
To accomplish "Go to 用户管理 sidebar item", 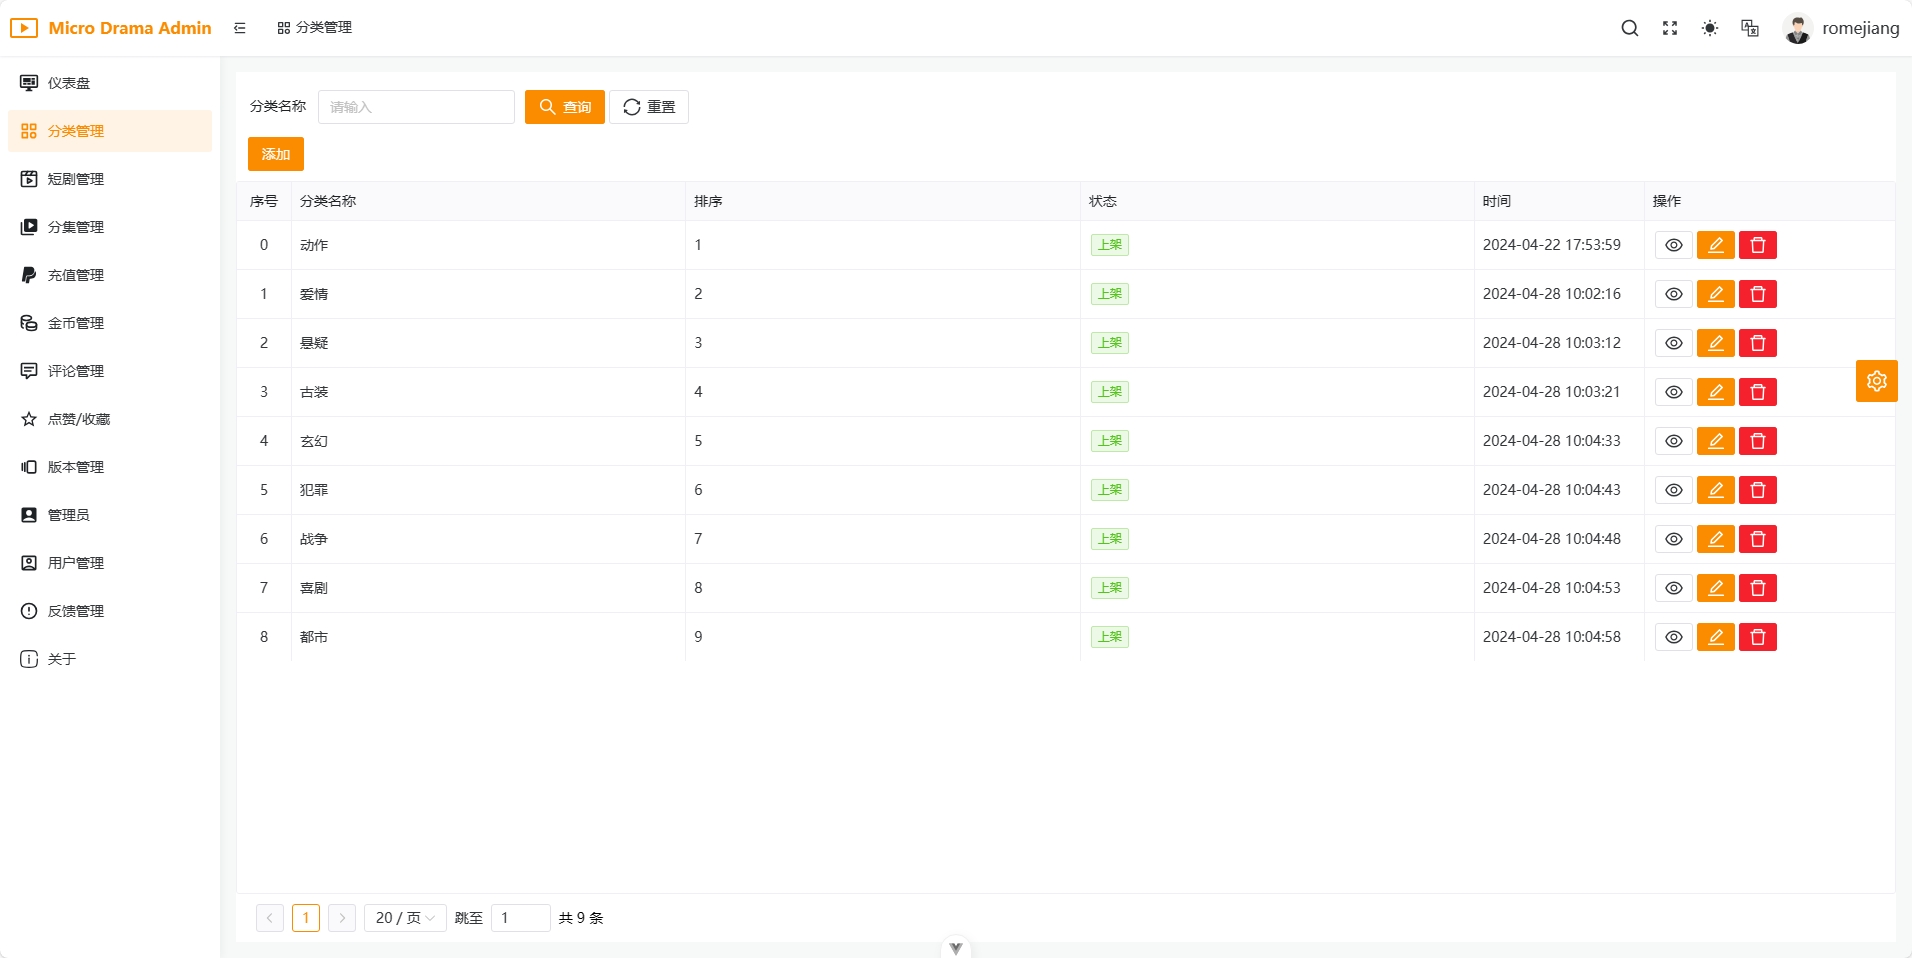I will (76, 563).
